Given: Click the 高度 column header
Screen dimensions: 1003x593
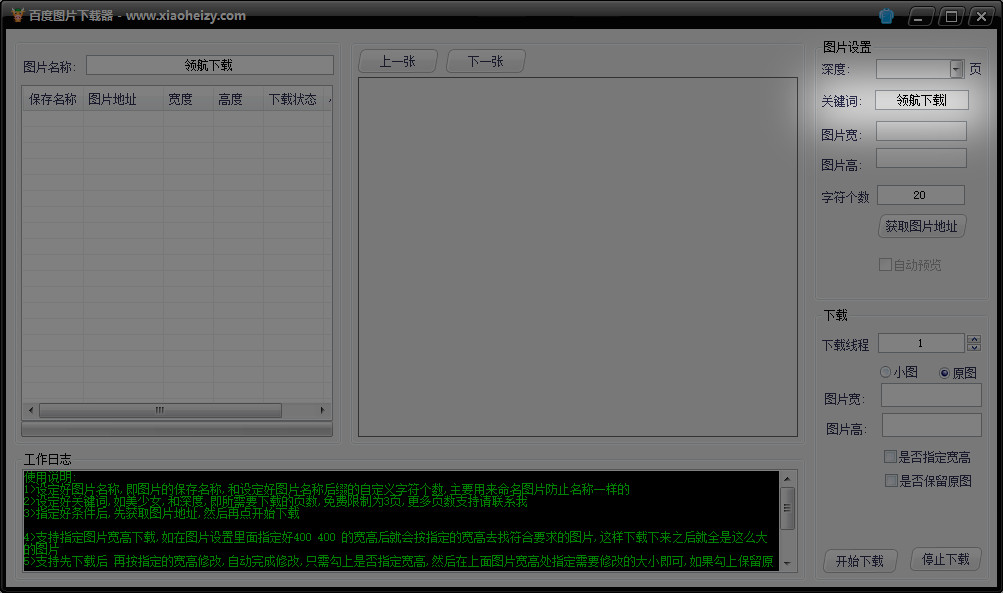Looking at the screenshot, I should (237, 99).
